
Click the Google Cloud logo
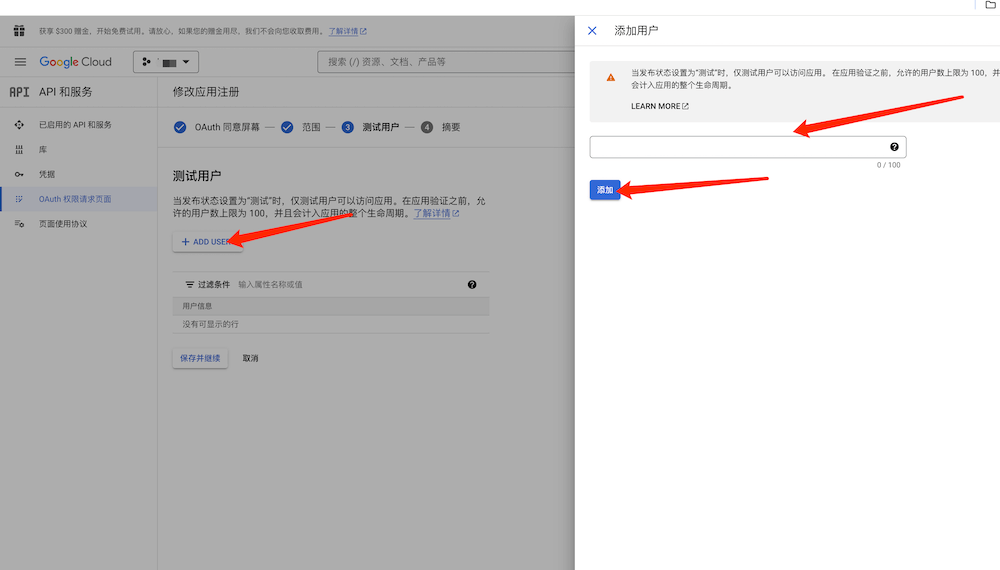tap(76, 62)
